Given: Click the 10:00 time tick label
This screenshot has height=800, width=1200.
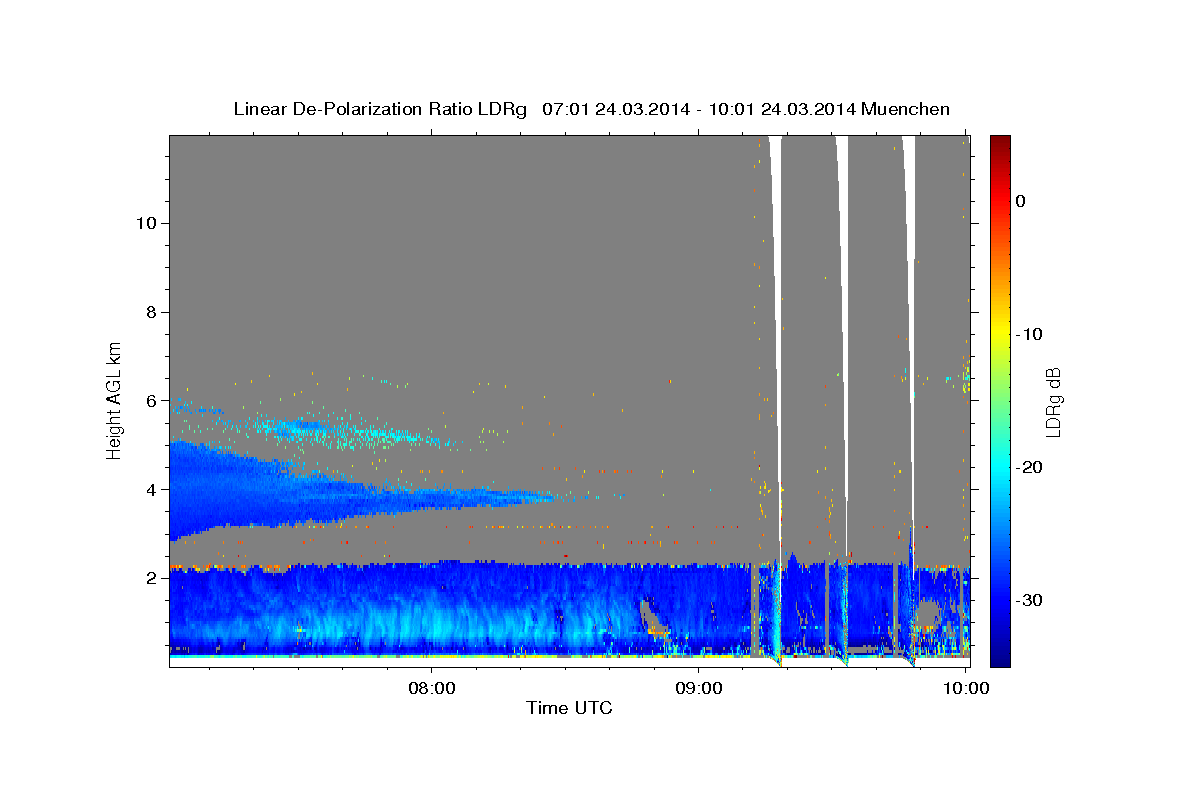Looking at the screenshot, I should (966, 688).
